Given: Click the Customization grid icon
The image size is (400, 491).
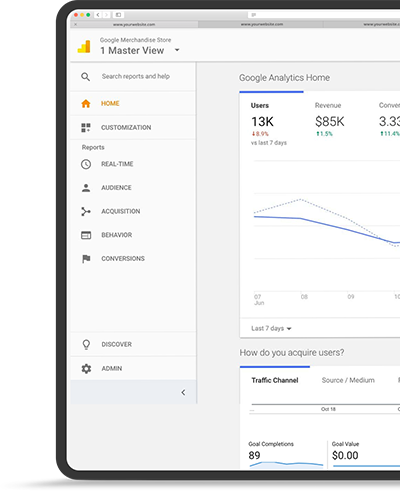Looking at the screenshot, I should tap(86, 128).
